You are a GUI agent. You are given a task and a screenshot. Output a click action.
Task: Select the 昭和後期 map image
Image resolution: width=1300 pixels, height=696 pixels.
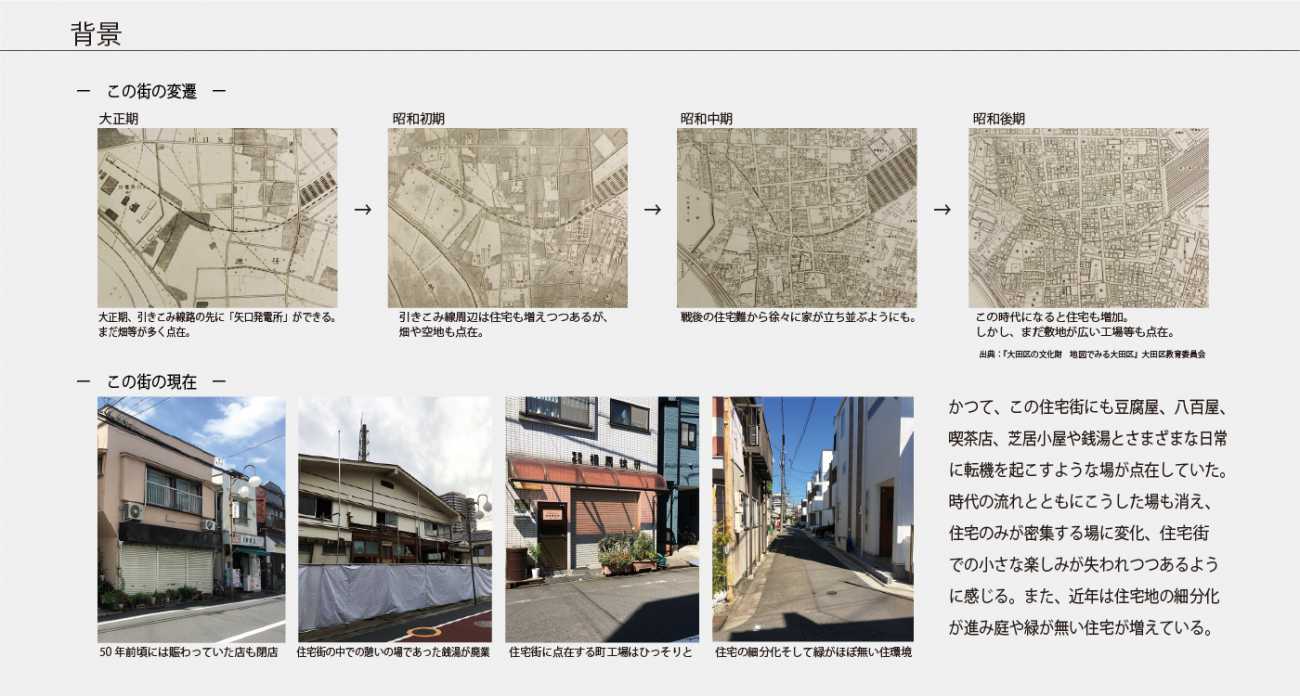click(1088, 217)
